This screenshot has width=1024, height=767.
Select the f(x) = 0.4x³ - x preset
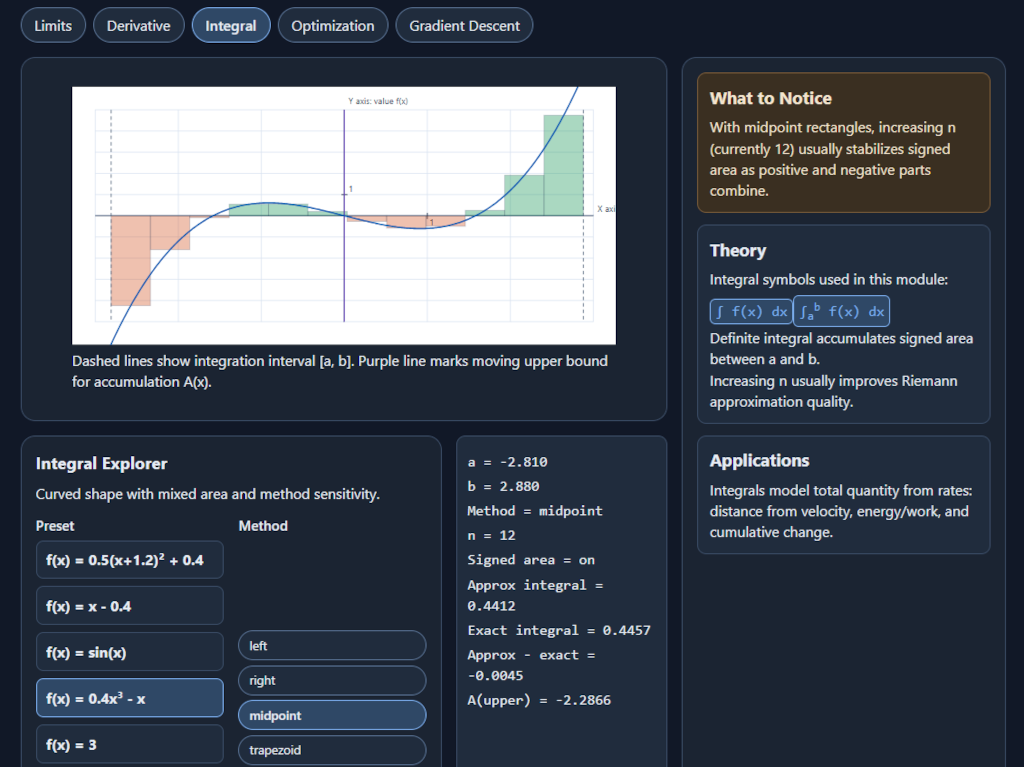(130, 698)
